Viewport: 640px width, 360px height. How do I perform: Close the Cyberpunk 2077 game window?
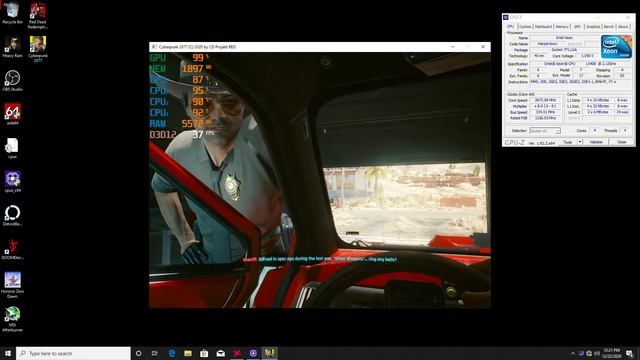[483, 47]
